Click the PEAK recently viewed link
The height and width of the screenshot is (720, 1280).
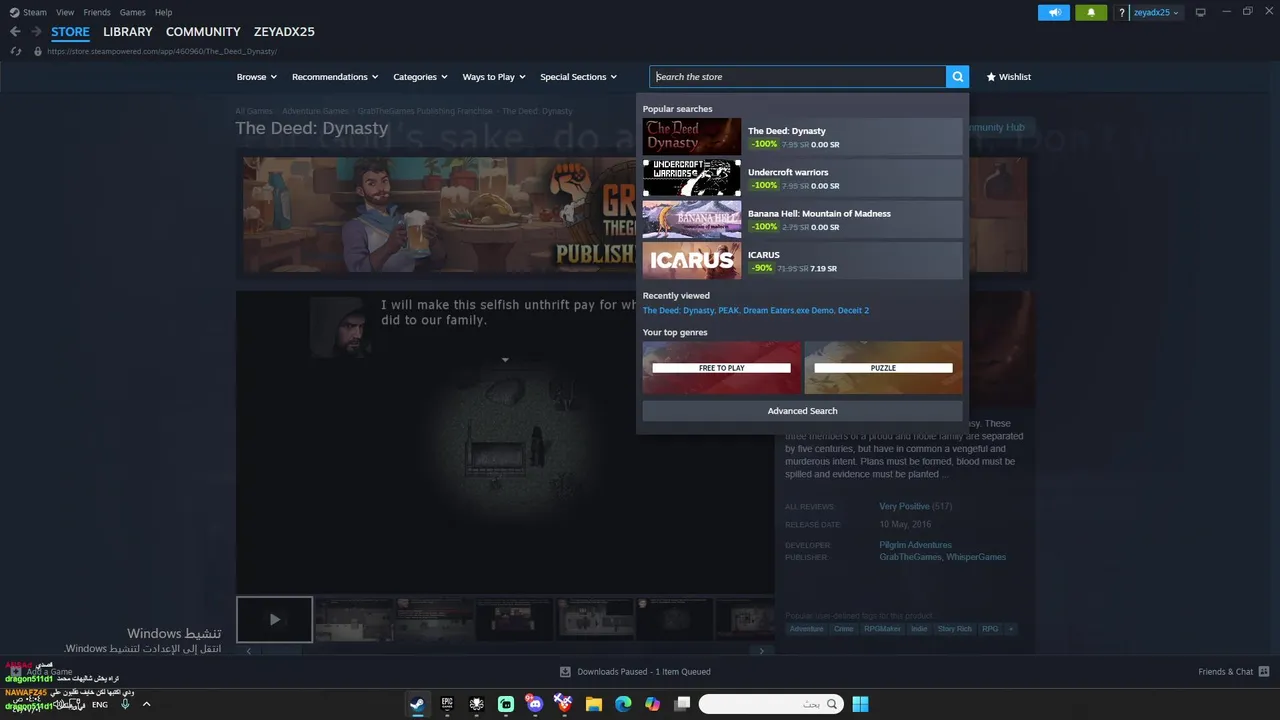coord(728,310)
